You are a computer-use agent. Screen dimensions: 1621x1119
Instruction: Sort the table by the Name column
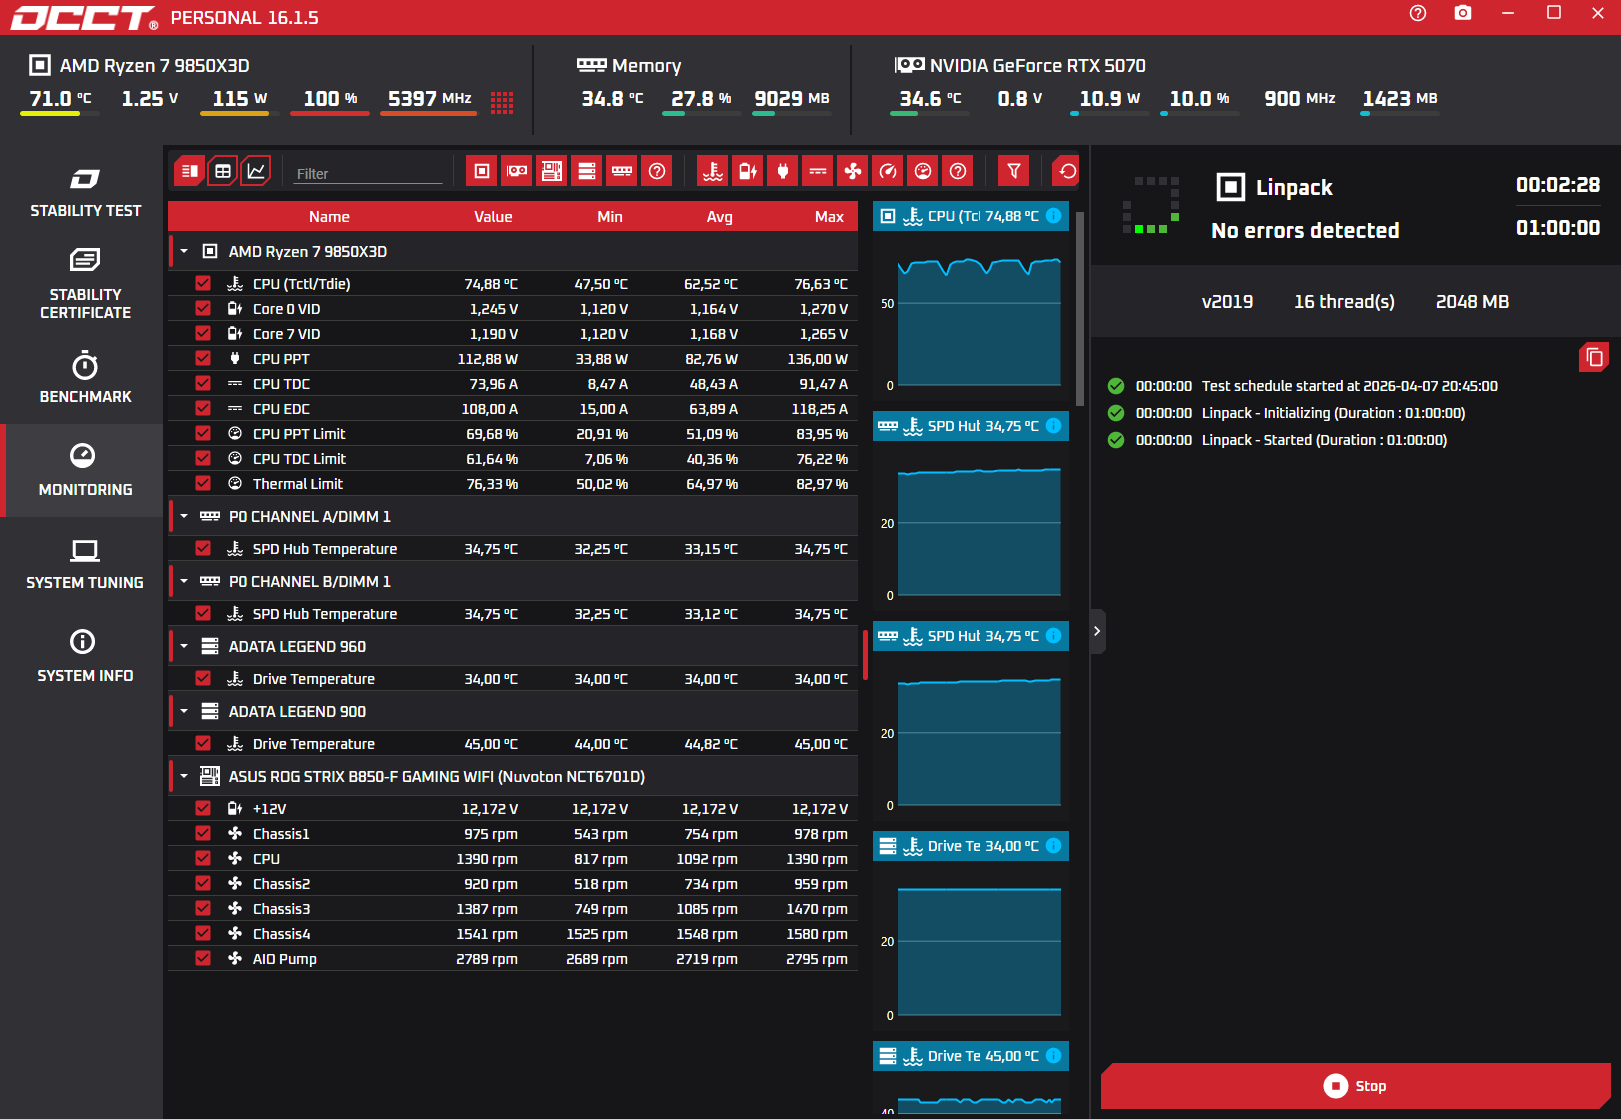[329, 216]
